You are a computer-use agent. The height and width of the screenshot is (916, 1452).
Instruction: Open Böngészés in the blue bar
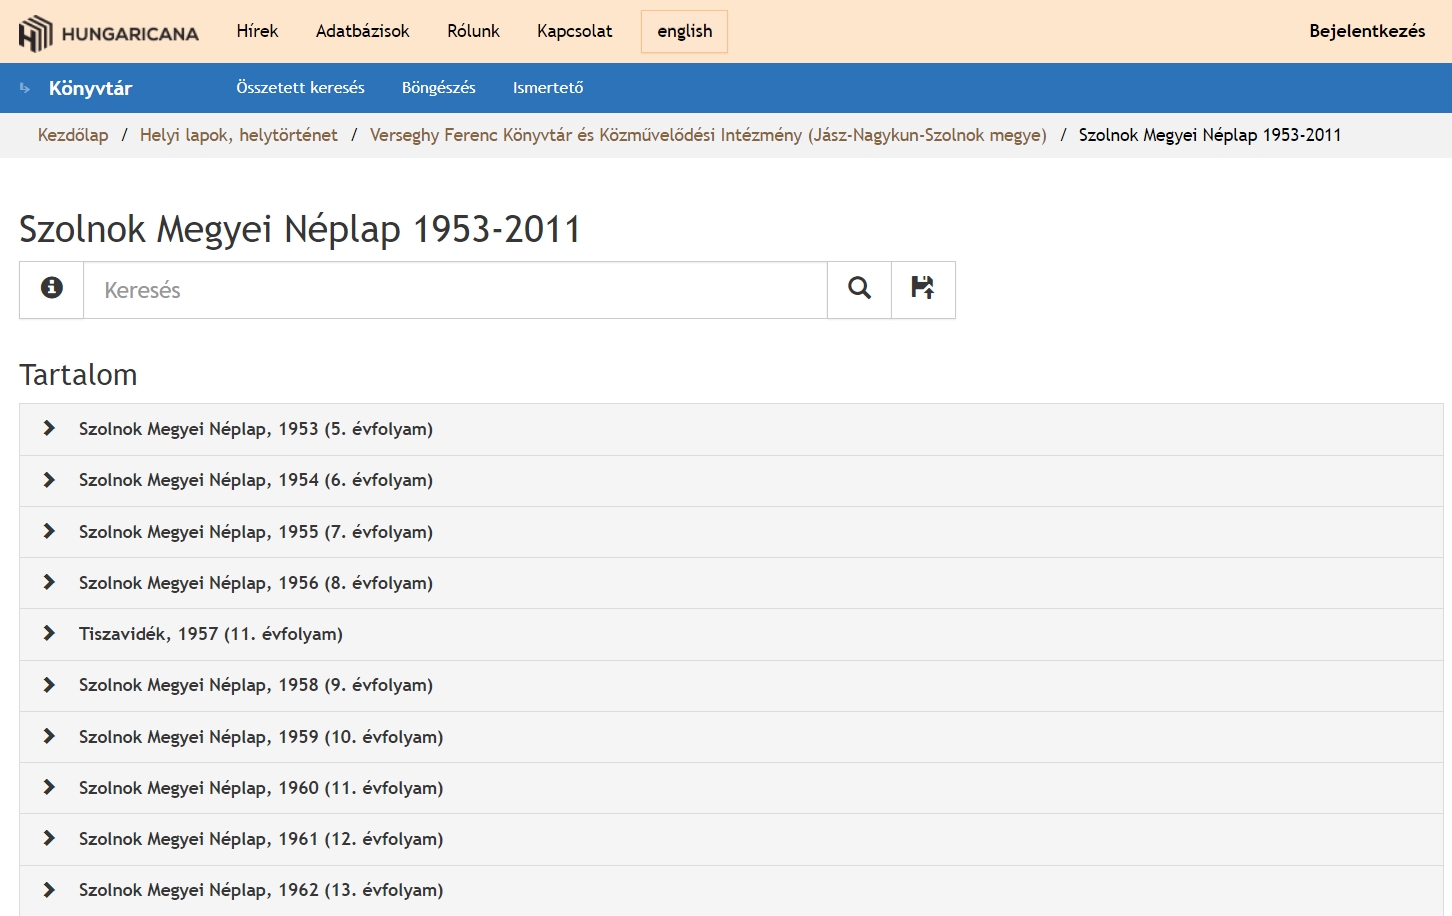point(439,88)
